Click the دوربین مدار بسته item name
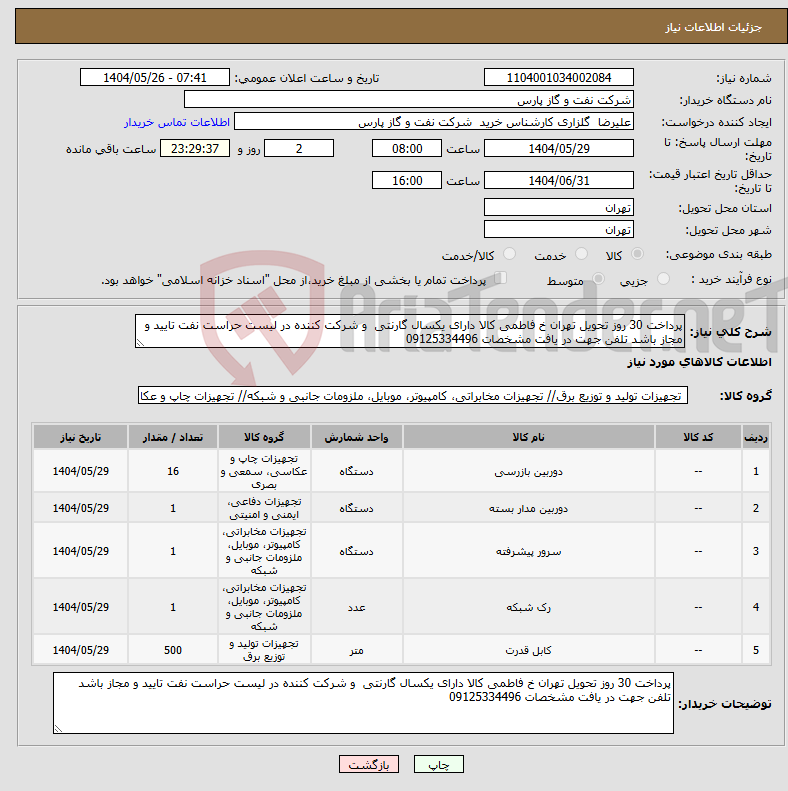 [x=529, y=508]
